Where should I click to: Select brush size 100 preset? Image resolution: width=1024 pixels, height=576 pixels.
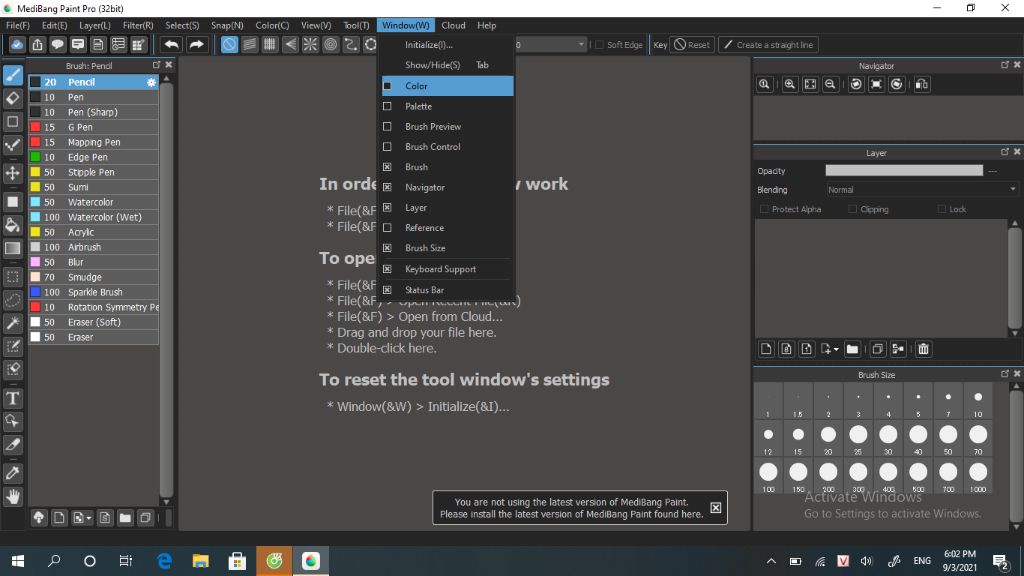(x=768, y=475)
